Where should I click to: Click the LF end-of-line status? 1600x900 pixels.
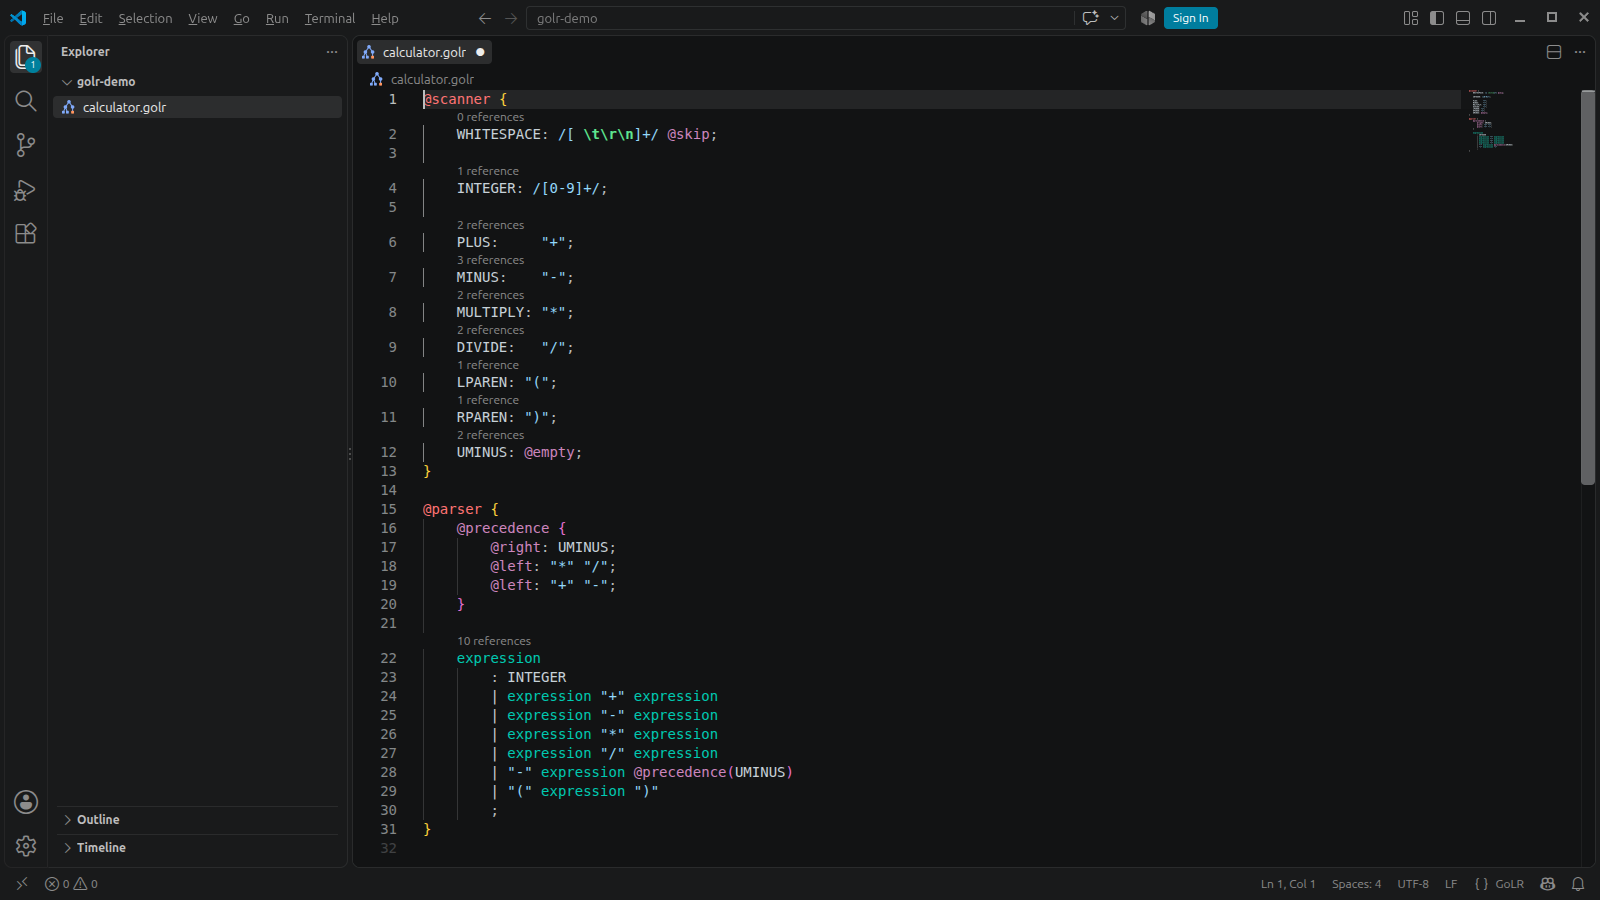(1451, 884)
